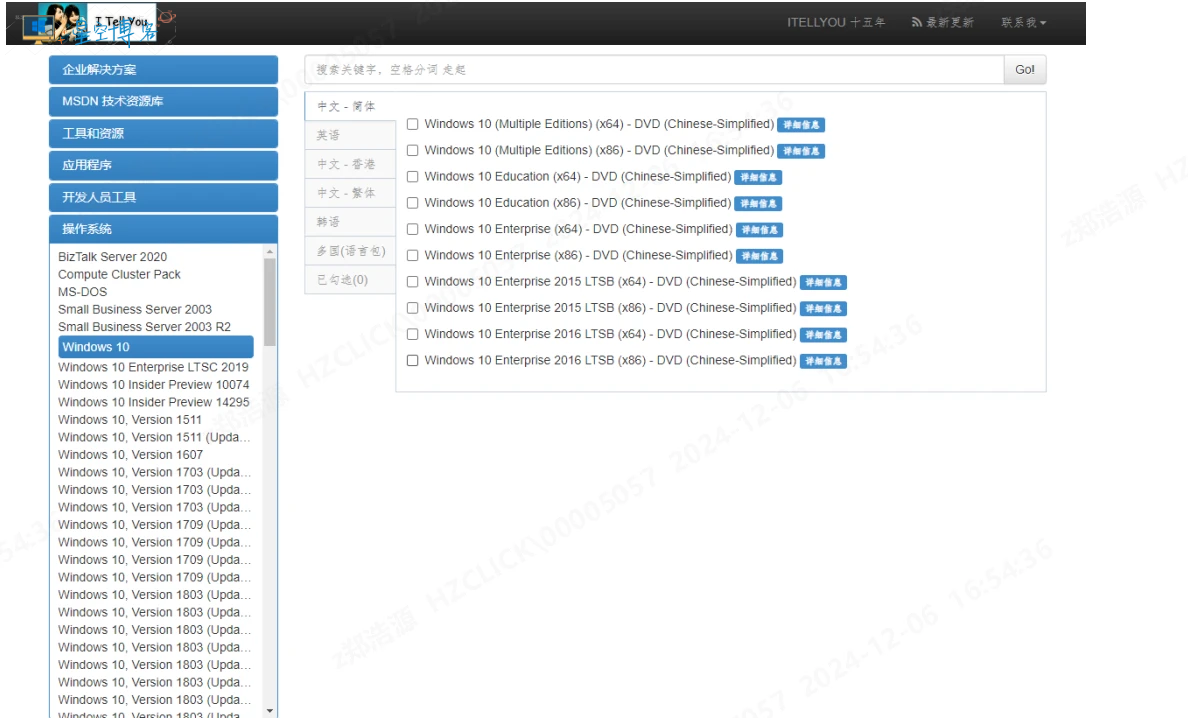The height and width of the screenshot is (718, 1188).
Task: Click the search keyword input field
Action: click(x=655, y=70)
